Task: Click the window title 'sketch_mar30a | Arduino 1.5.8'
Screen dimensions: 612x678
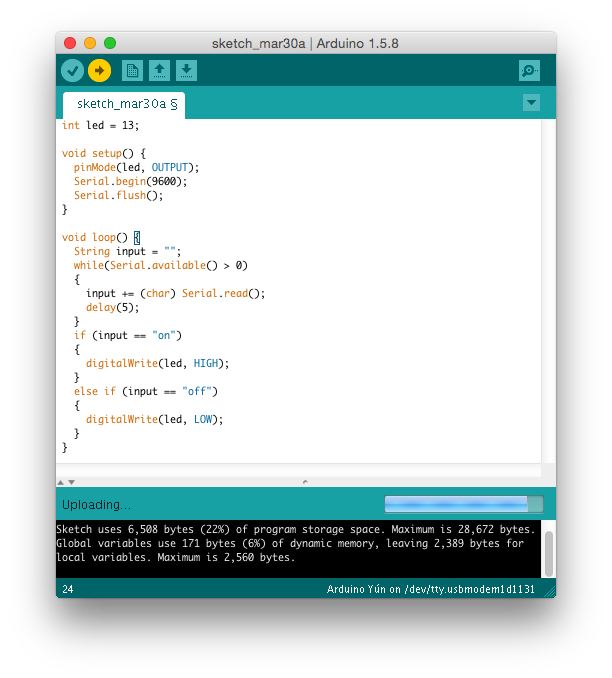Action: [x=305, y=44]
